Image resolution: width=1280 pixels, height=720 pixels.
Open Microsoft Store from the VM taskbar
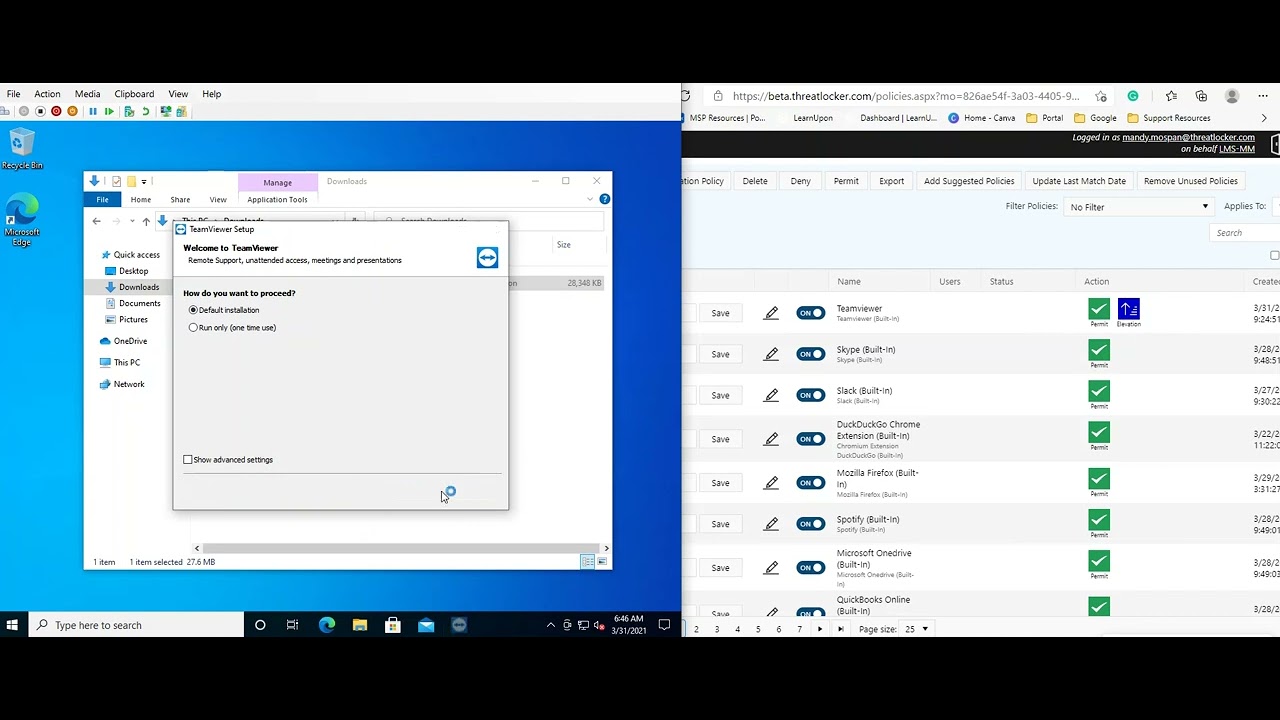[393, 625]
